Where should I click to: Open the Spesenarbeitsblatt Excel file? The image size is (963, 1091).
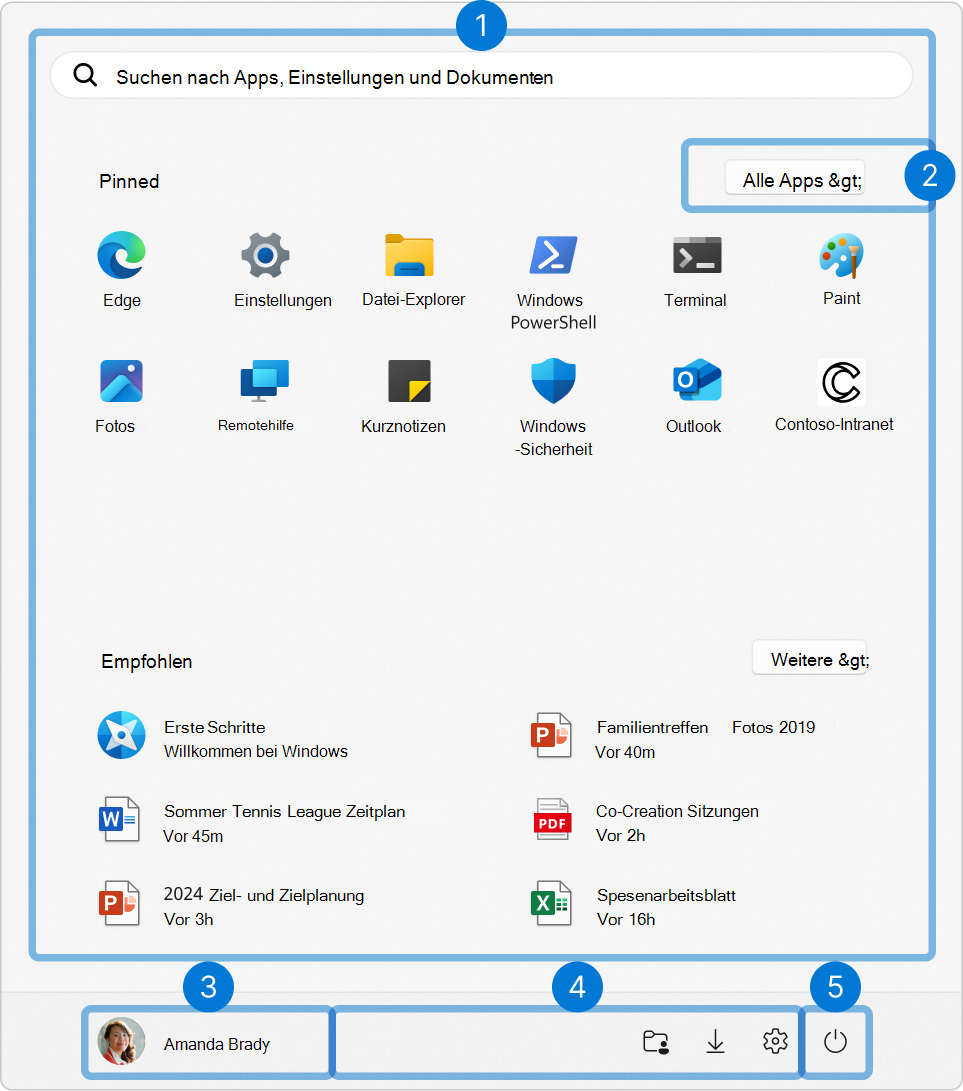633,904
